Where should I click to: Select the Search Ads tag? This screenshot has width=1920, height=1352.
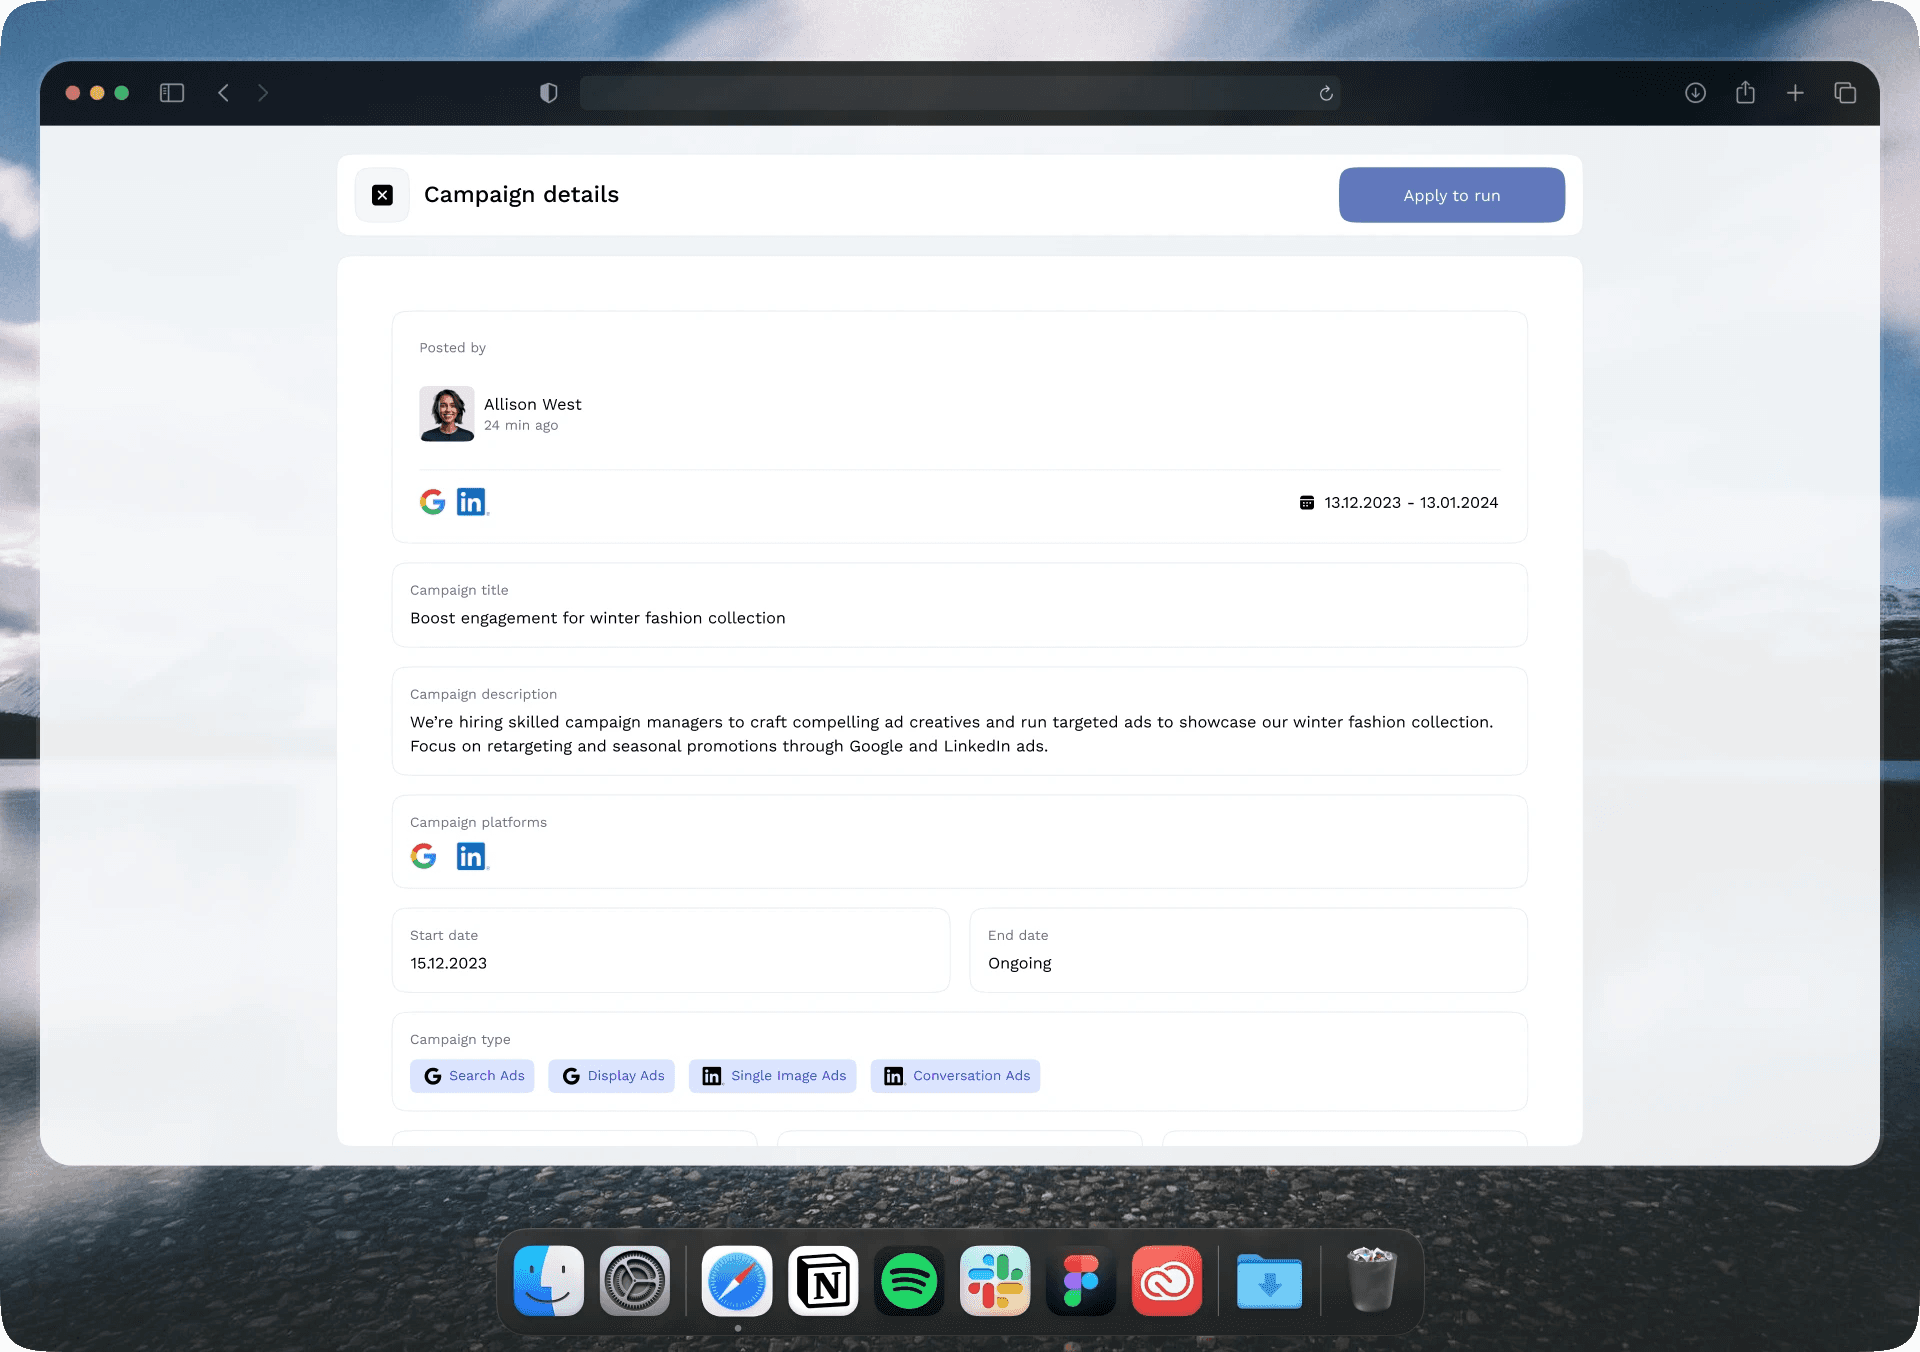coord(472,1076)
